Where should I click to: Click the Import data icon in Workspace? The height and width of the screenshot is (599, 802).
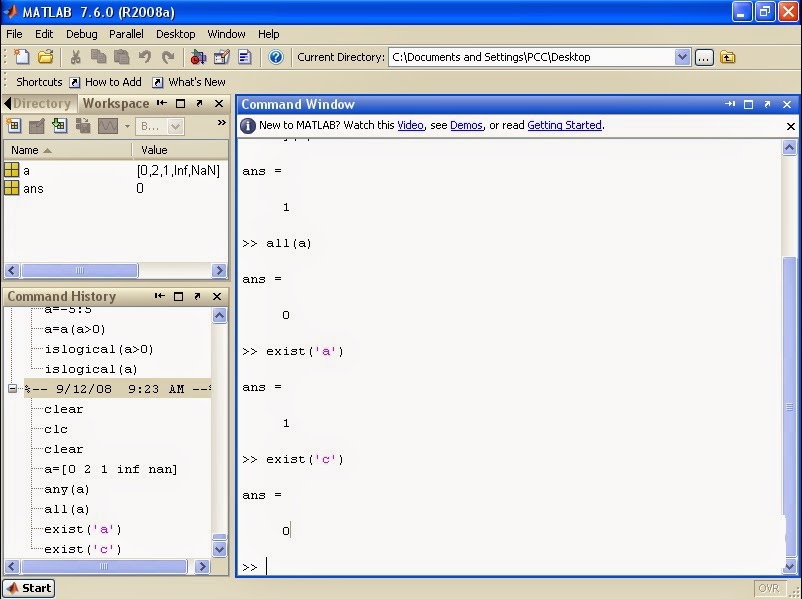pos(60,125)
